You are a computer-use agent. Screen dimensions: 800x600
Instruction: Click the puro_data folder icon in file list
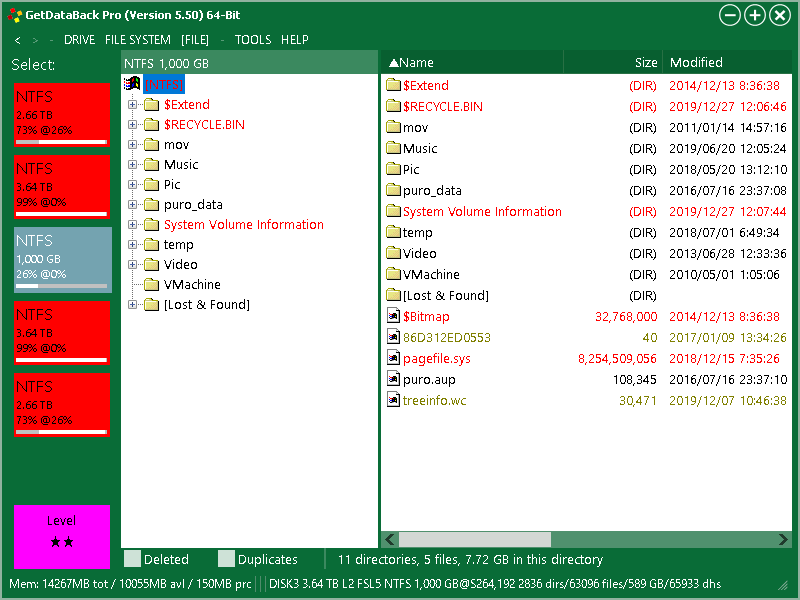point(393,190)
